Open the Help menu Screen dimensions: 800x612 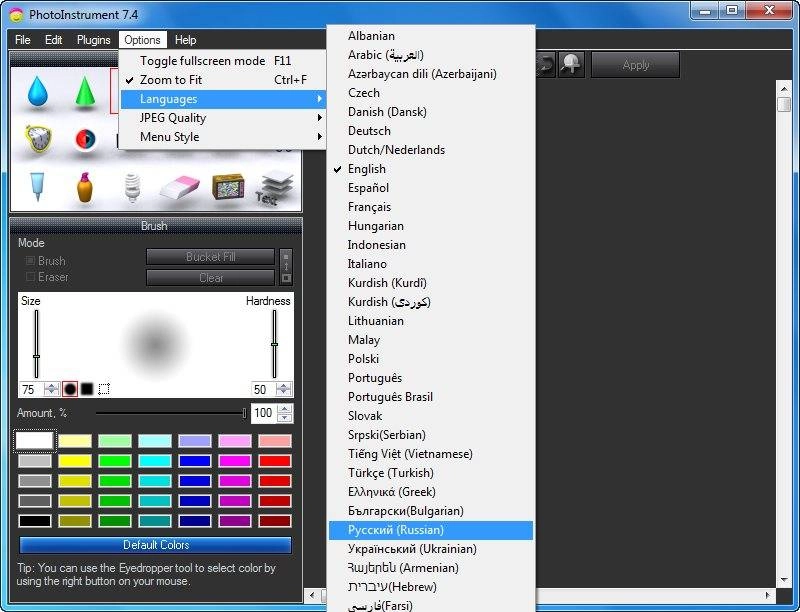coord(185,40)
